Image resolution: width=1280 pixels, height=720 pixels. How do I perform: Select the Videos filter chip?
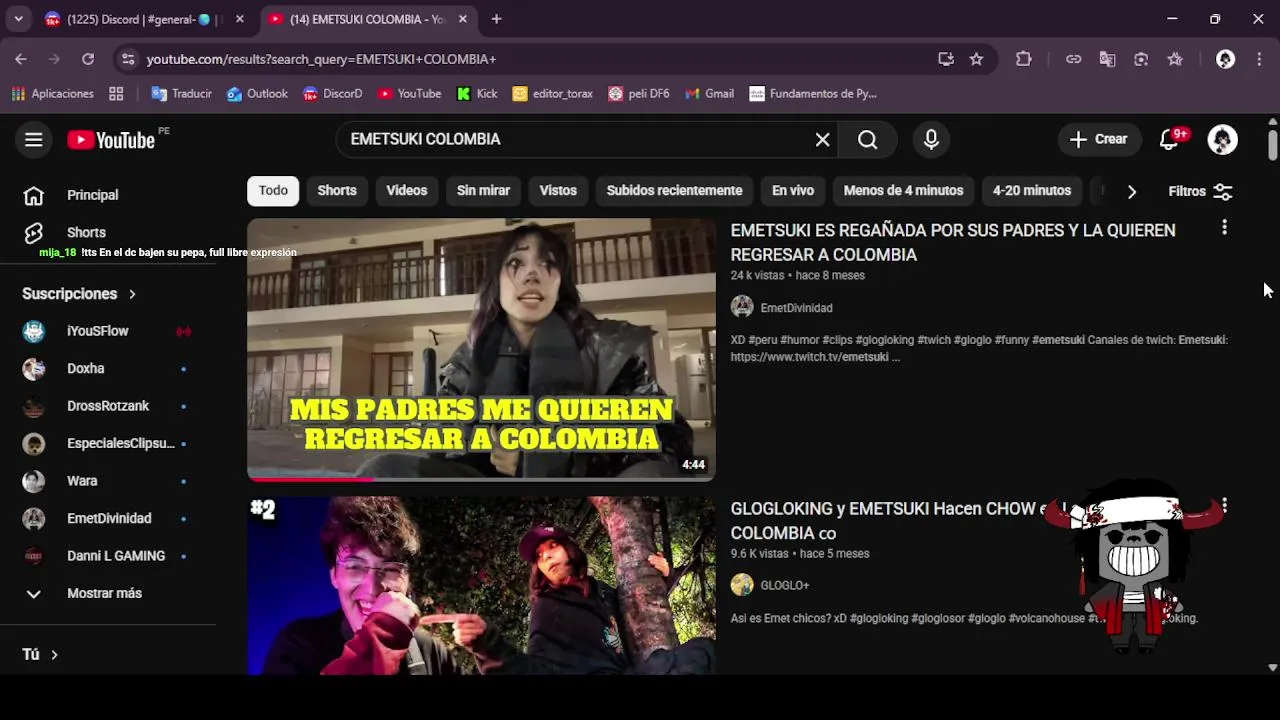(407, 191)
